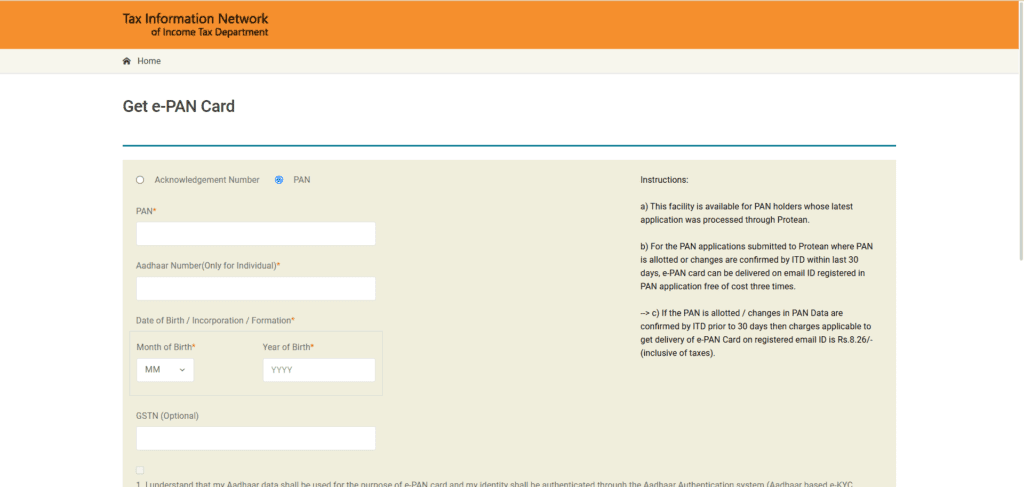
Task: Click the Date of Birth / Incorporation label
Action: pos(215,320)
